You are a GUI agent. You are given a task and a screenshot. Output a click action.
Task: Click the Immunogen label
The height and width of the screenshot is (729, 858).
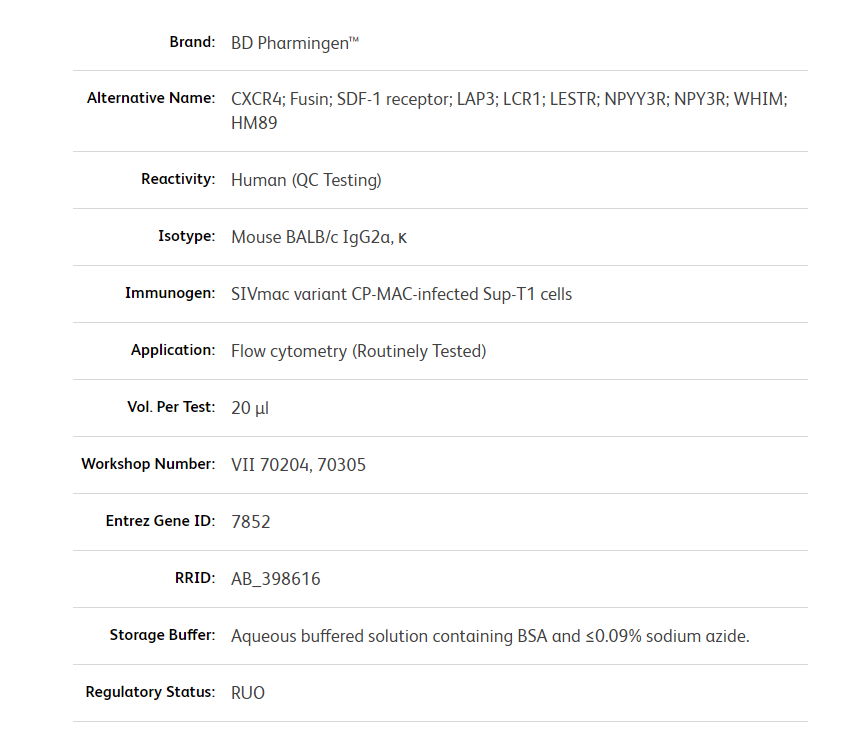point(170,293)
